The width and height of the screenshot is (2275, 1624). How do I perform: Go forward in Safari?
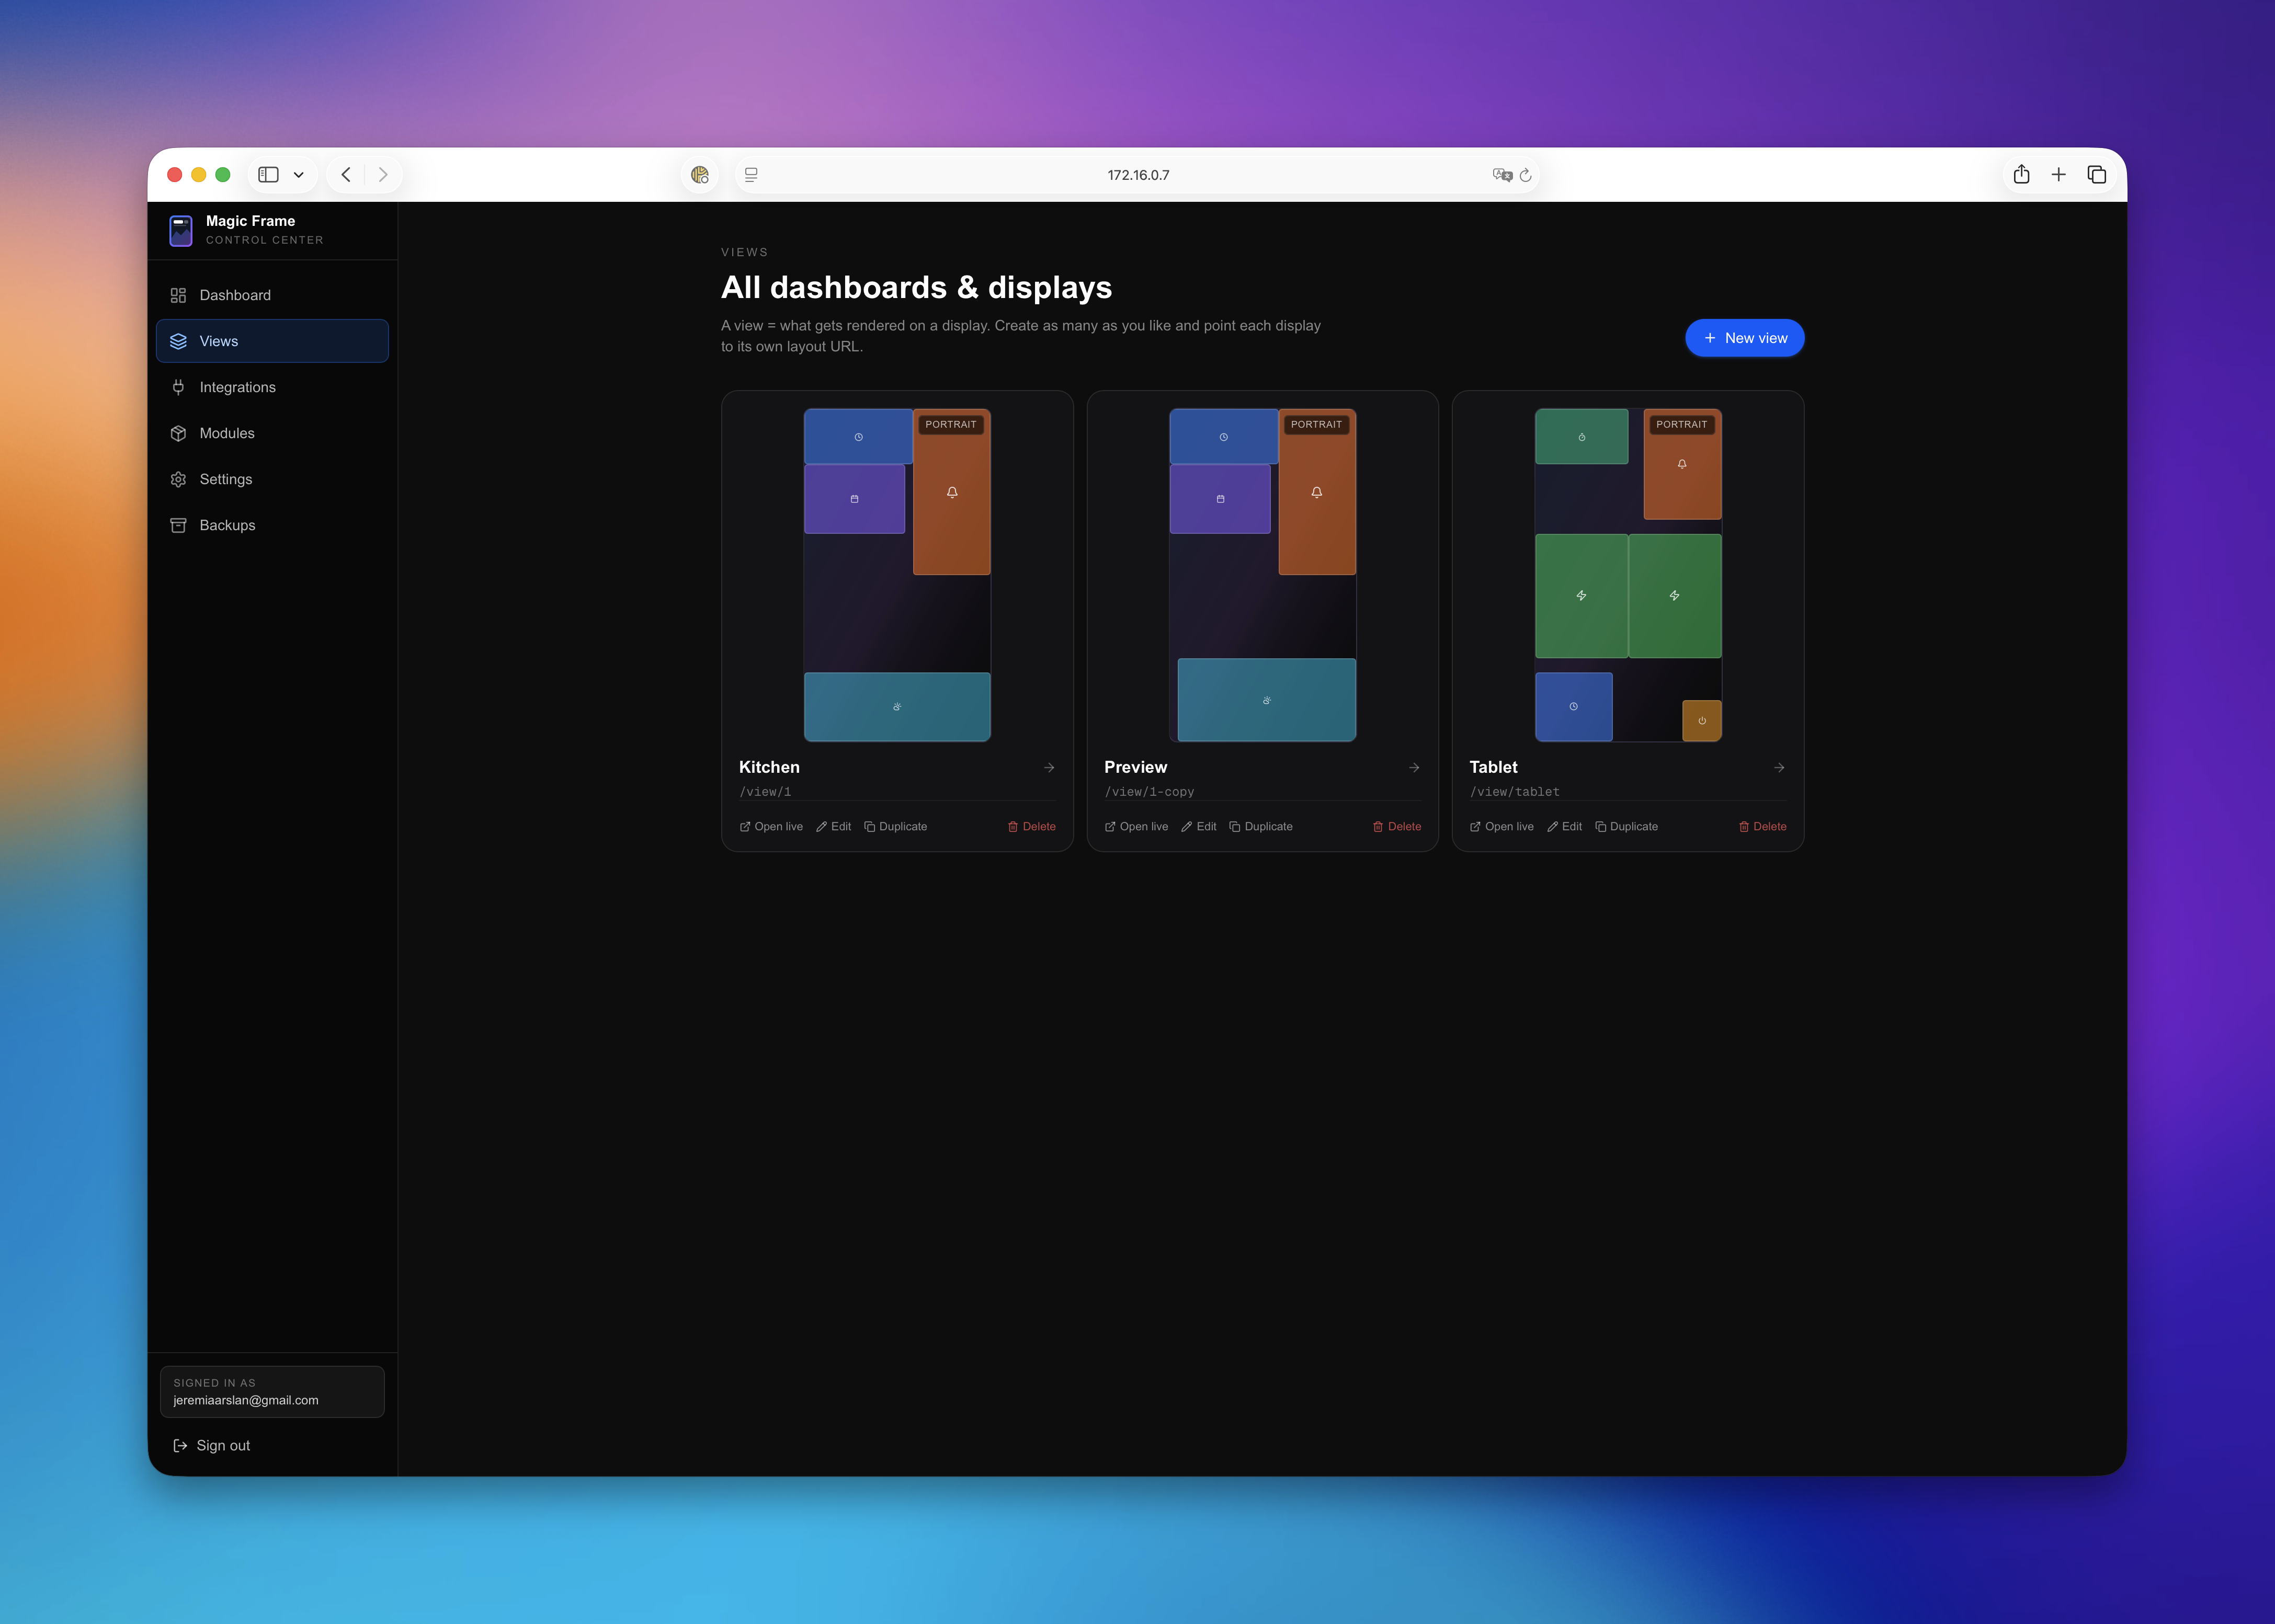(383, 175)
